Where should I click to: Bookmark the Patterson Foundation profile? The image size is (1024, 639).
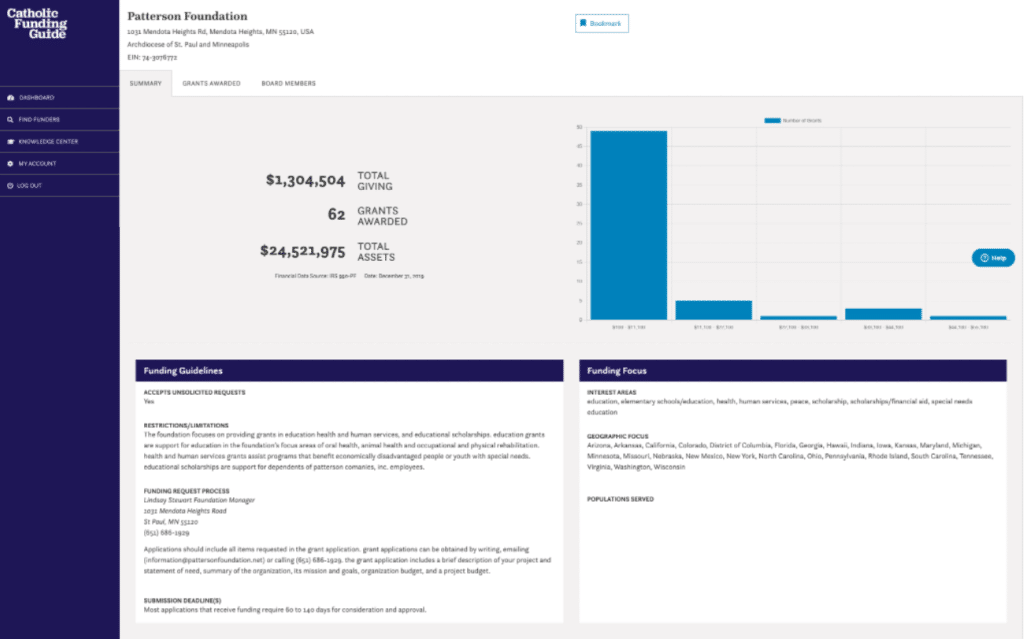coord(601,24)
